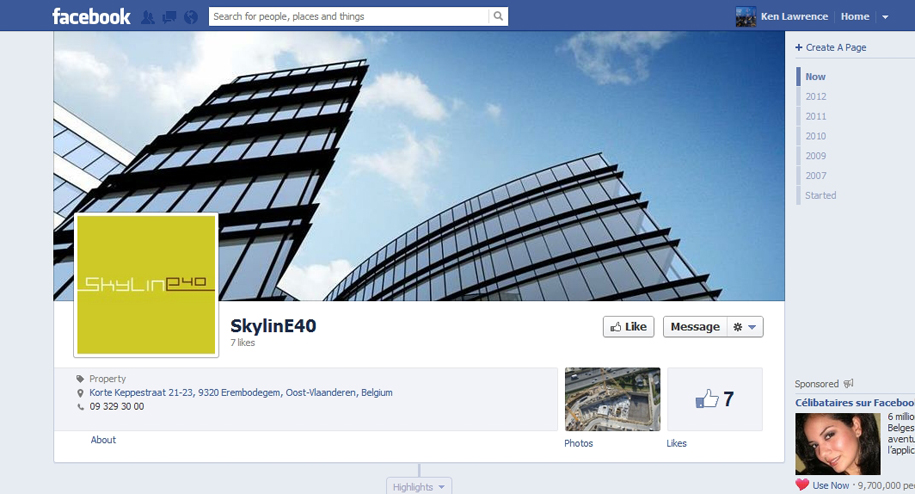Jump to 2012 on the timeline
915x494 pixels.
click(816, 96)
